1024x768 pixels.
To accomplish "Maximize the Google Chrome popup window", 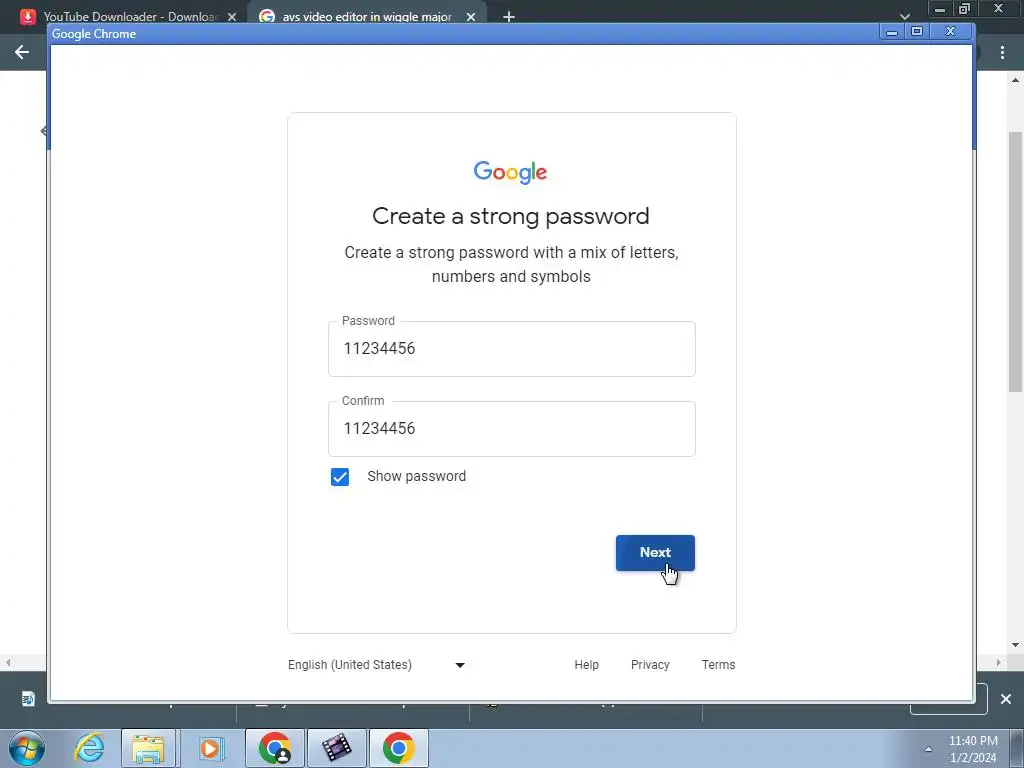I will 917,31.
